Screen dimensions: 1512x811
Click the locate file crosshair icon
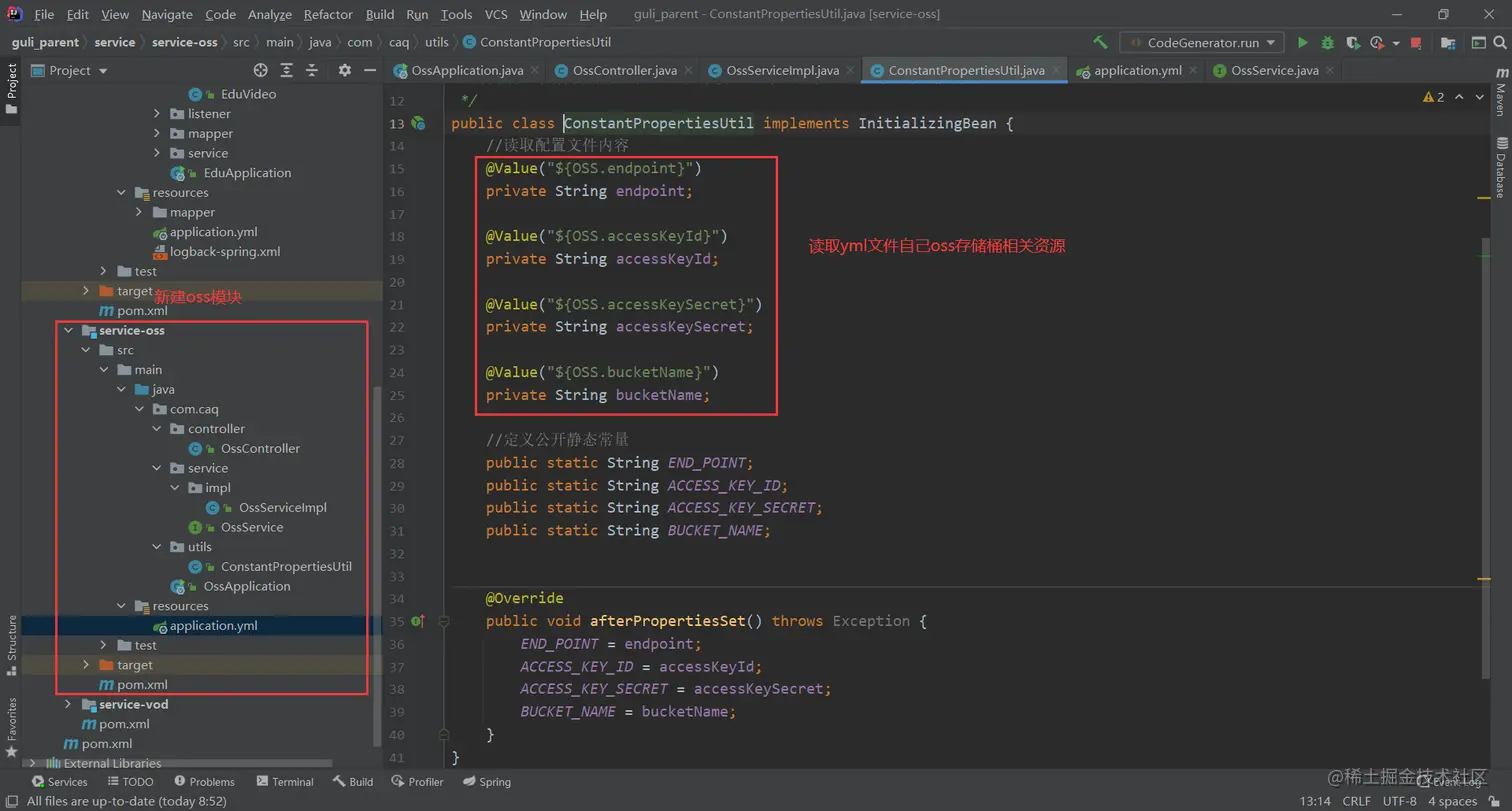pos(261,70)
